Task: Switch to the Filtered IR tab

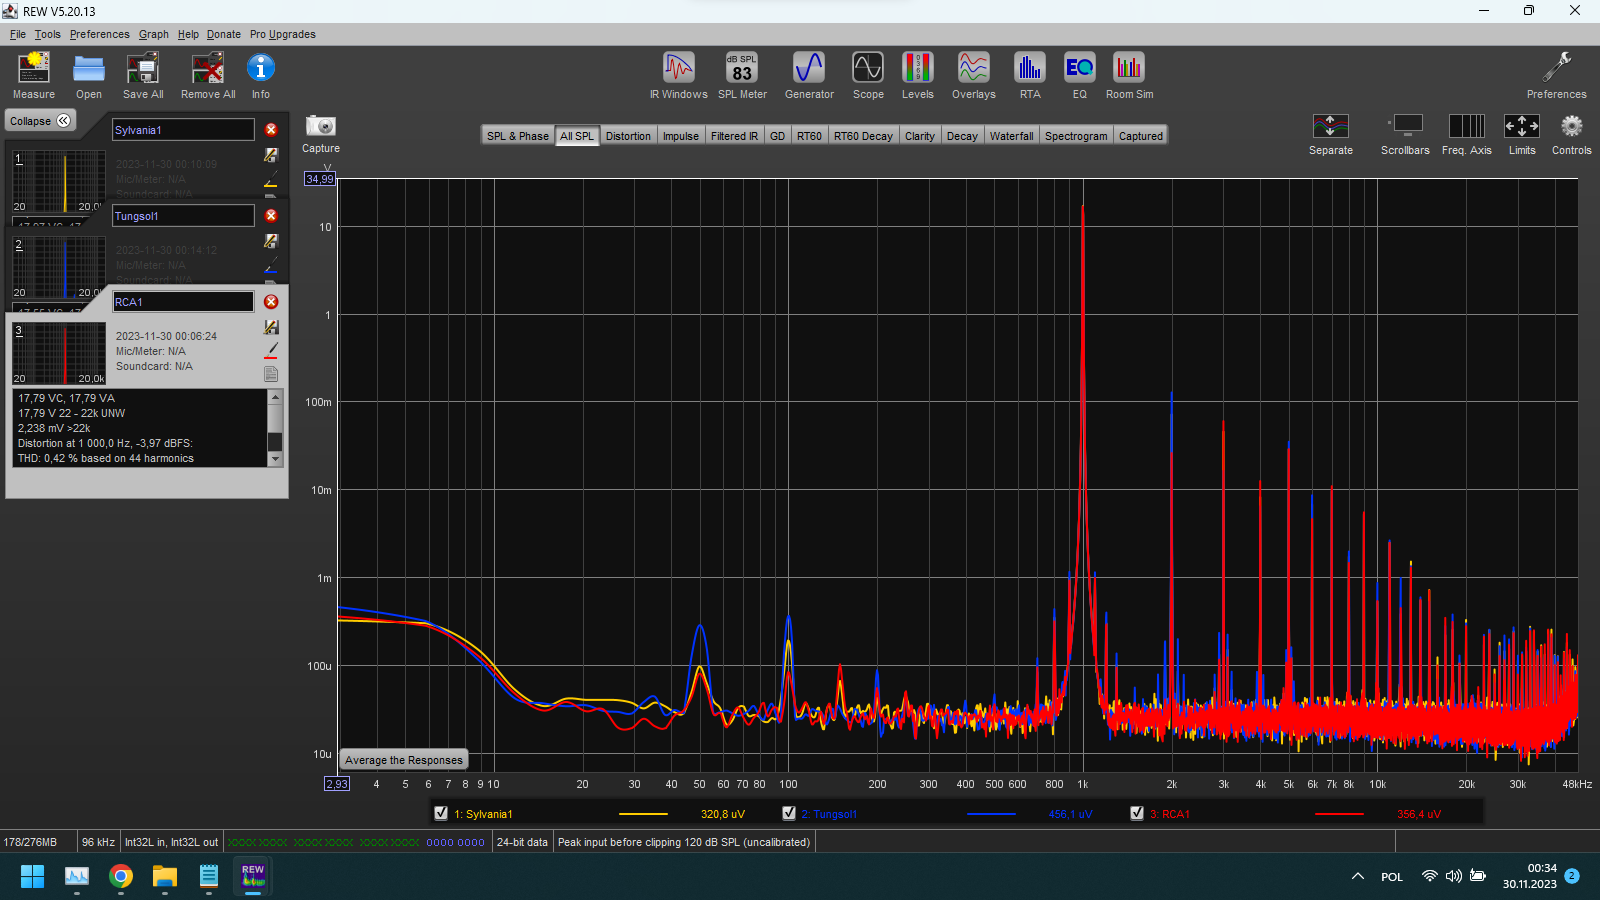Action: [734, 136]
